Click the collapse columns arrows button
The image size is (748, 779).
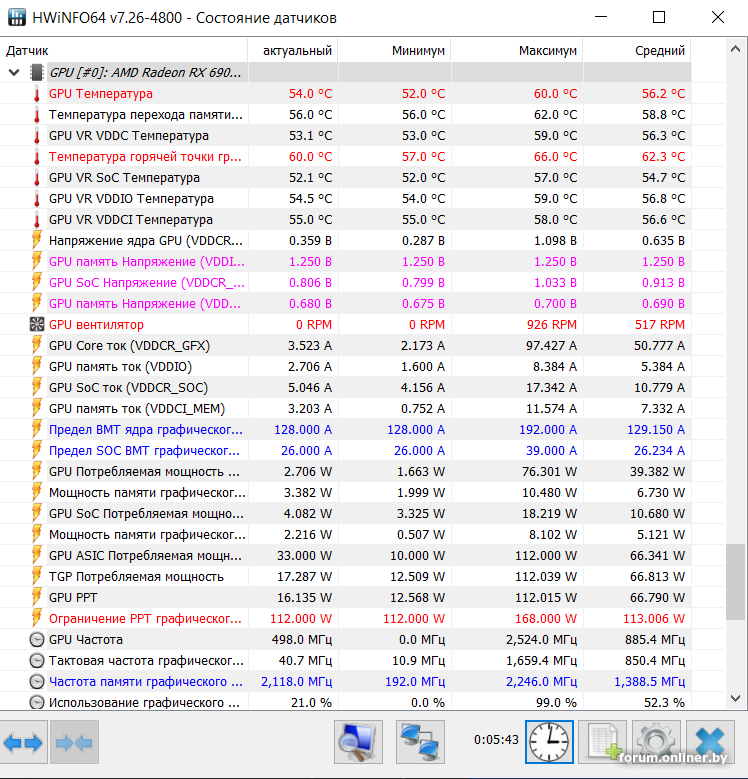[73, 742]
